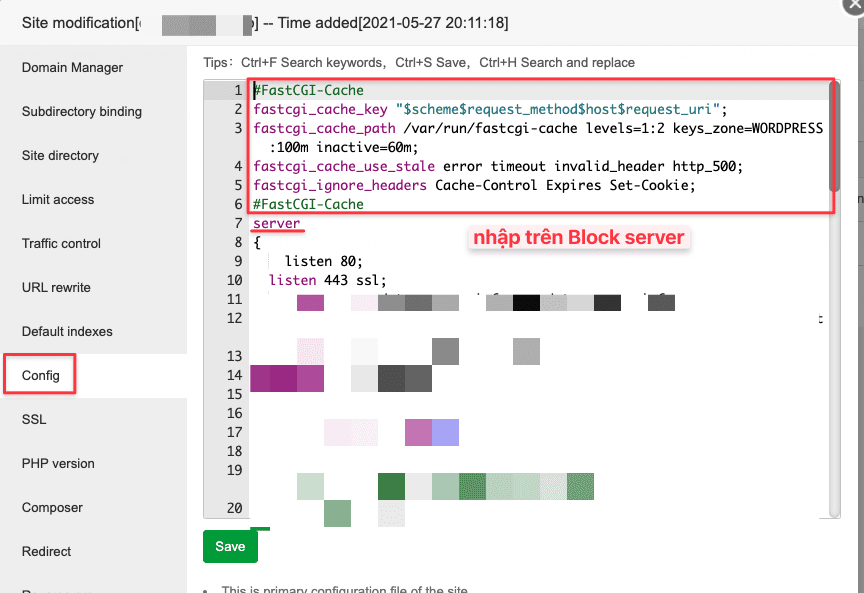This screenshot has width=864, height=593.
Task: Select Limit access in sidebar
Action: [58, 200]
